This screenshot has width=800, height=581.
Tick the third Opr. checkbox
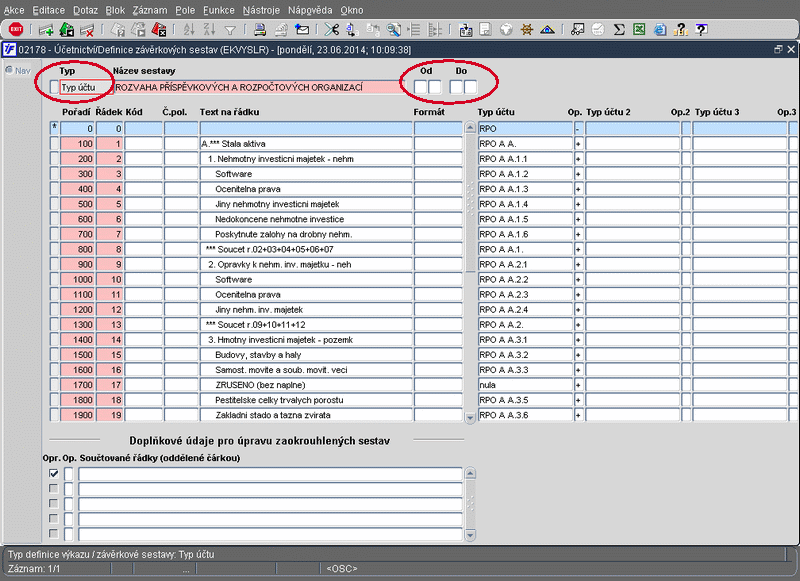[54, 504]
